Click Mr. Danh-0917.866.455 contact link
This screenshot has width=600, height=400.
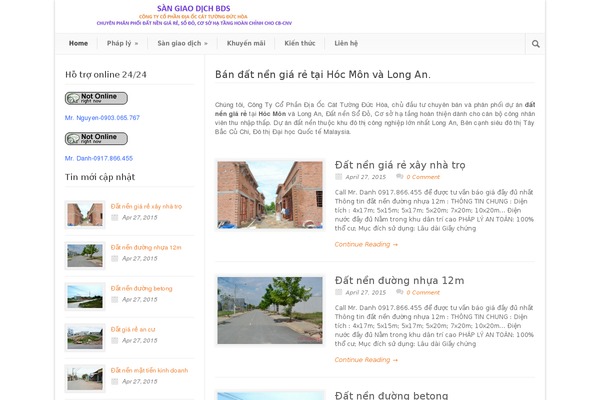[x=99, y=158]
